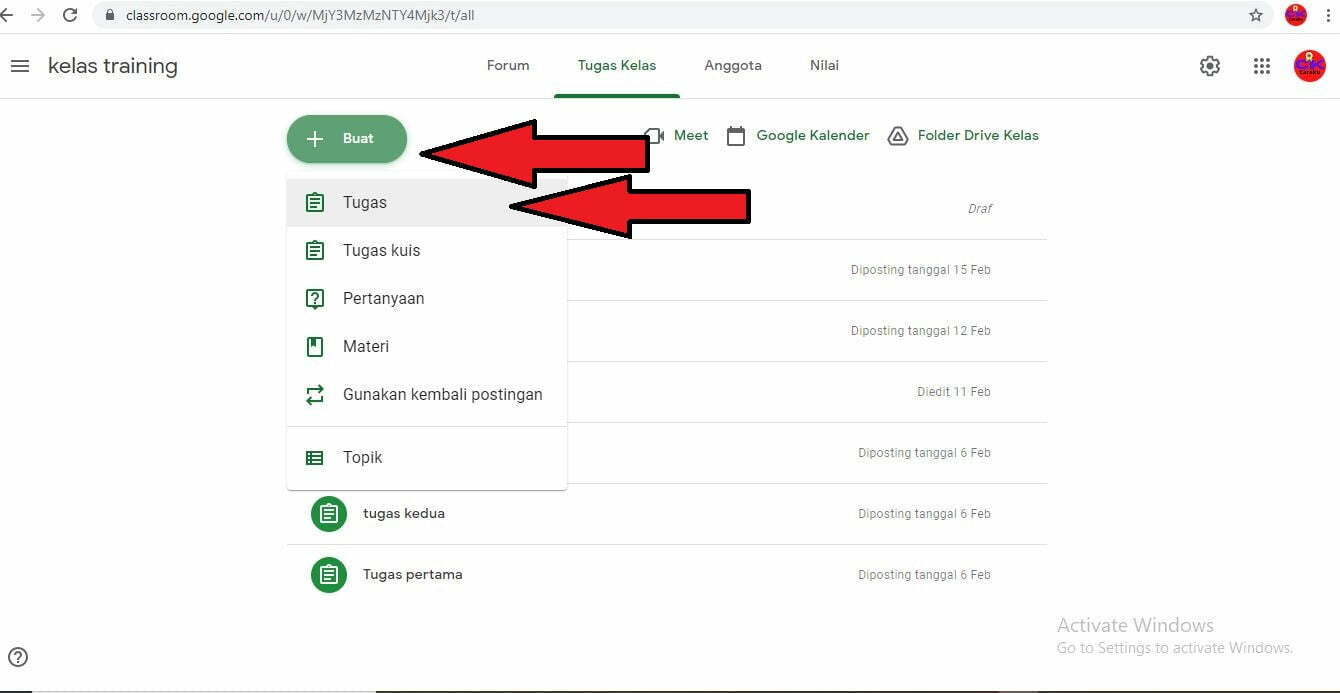Click the tugas kedua assignment icon
This screenshot has height=693, width=1340.
(328, 514)
